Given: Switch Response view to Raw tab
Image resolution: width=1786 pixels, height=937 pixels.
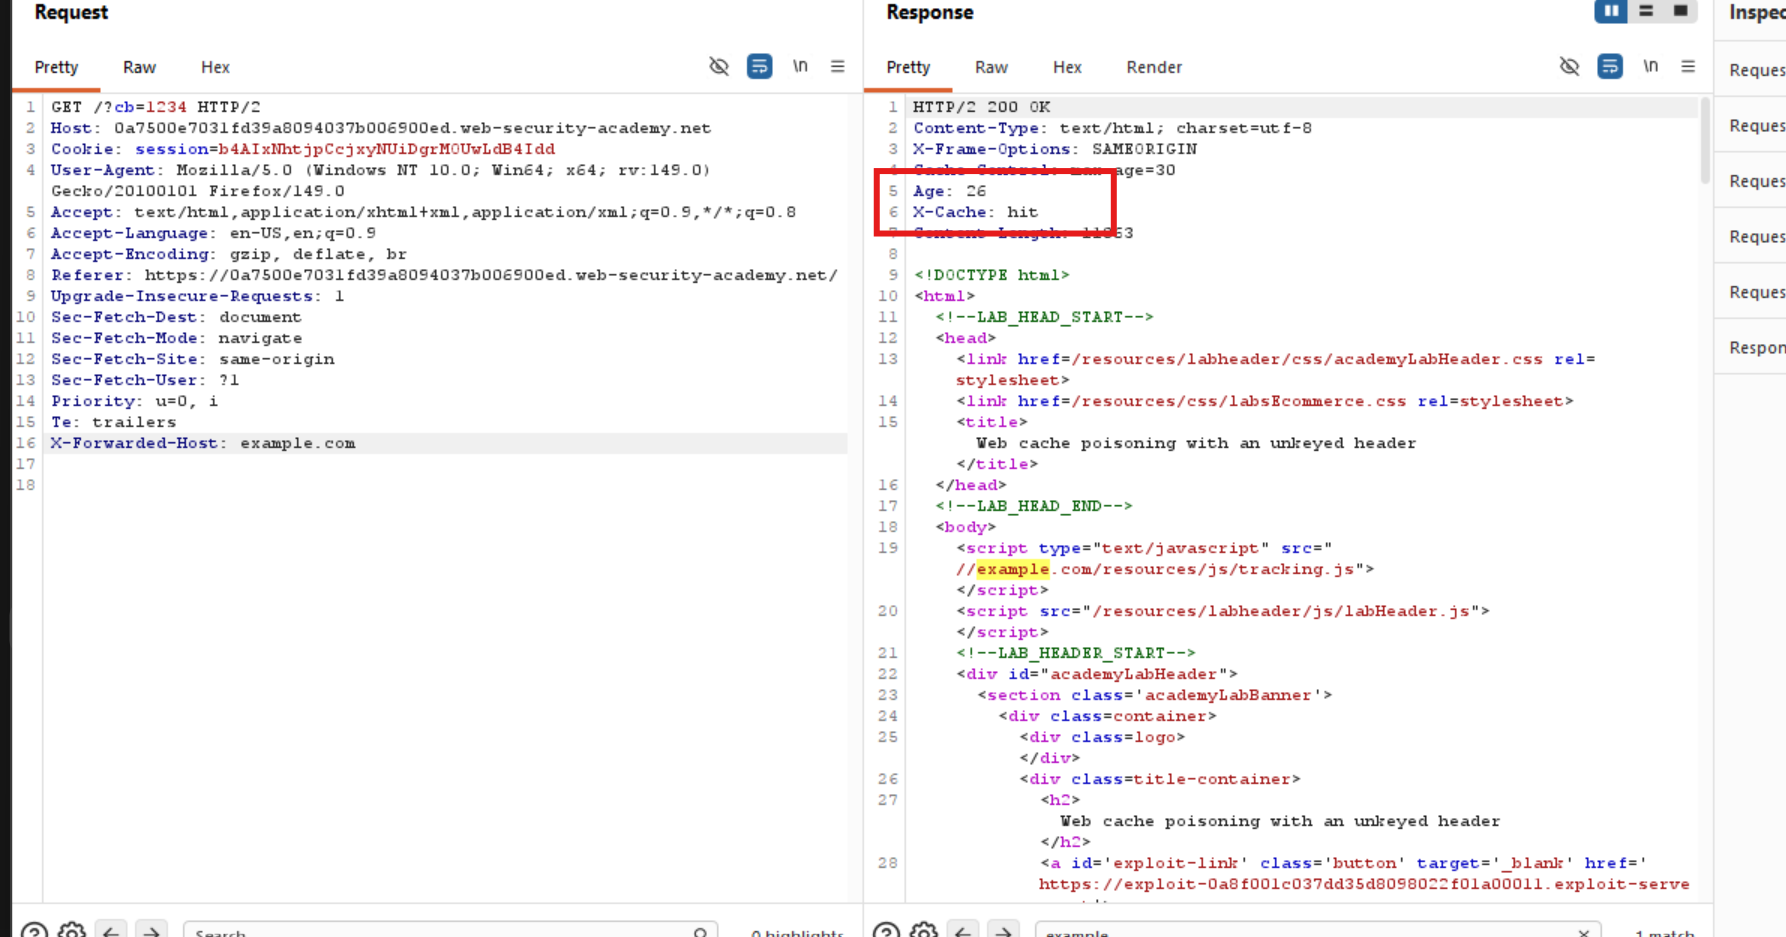Looking at the screenshot, I should pyautogui.click(x=991, y=67).
